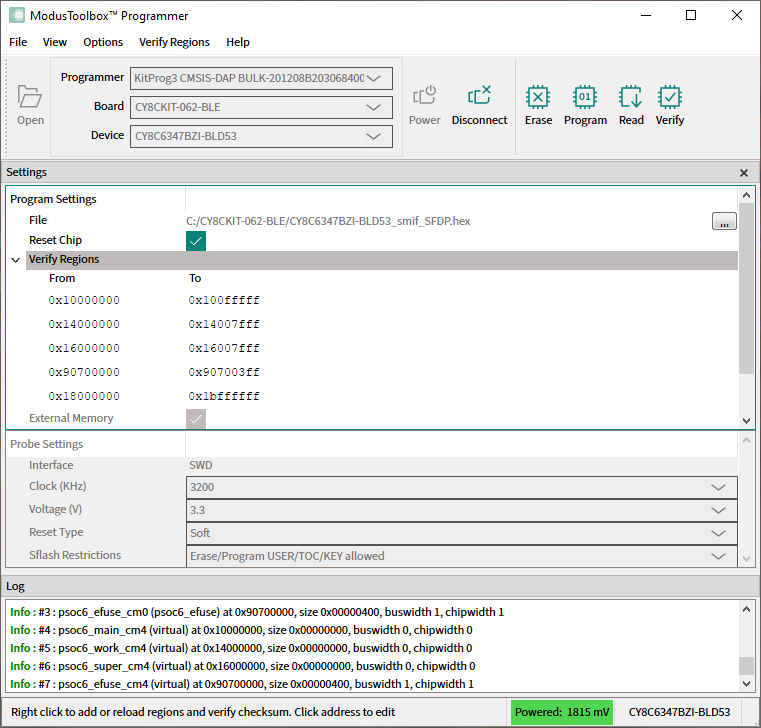Expand the Clock (KHz) dropdown
This screenshot has height=728, width=761.
(717, 487)
